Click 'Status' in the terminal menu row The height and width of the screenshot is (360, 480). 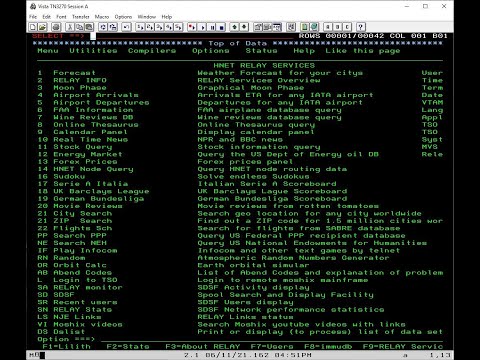261,51
